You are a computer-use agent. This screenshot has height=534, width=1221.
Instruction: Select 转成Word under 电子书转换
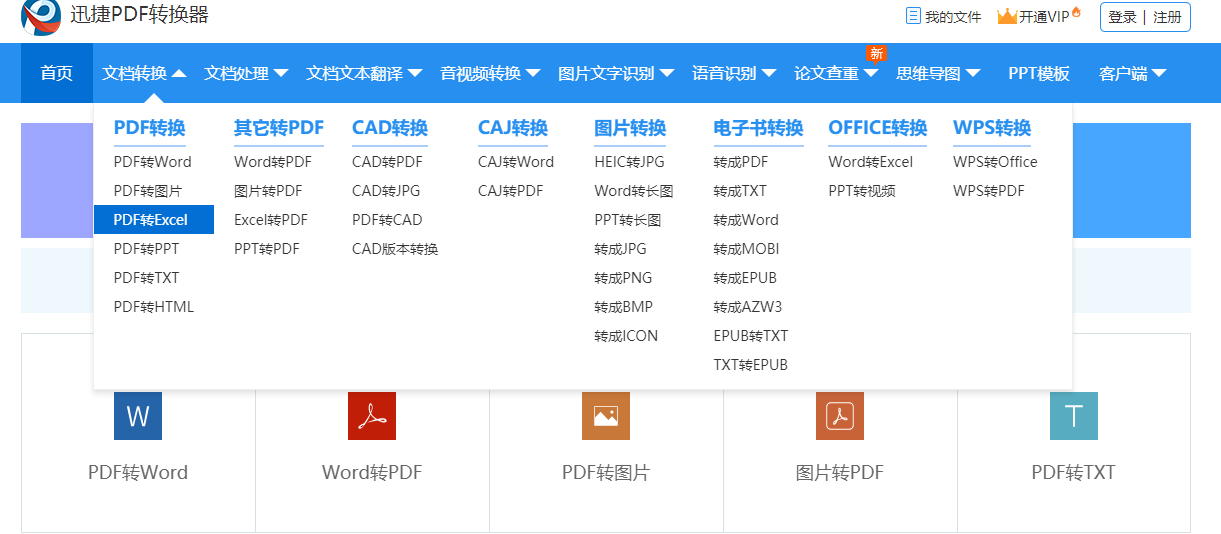click(746, 220)
